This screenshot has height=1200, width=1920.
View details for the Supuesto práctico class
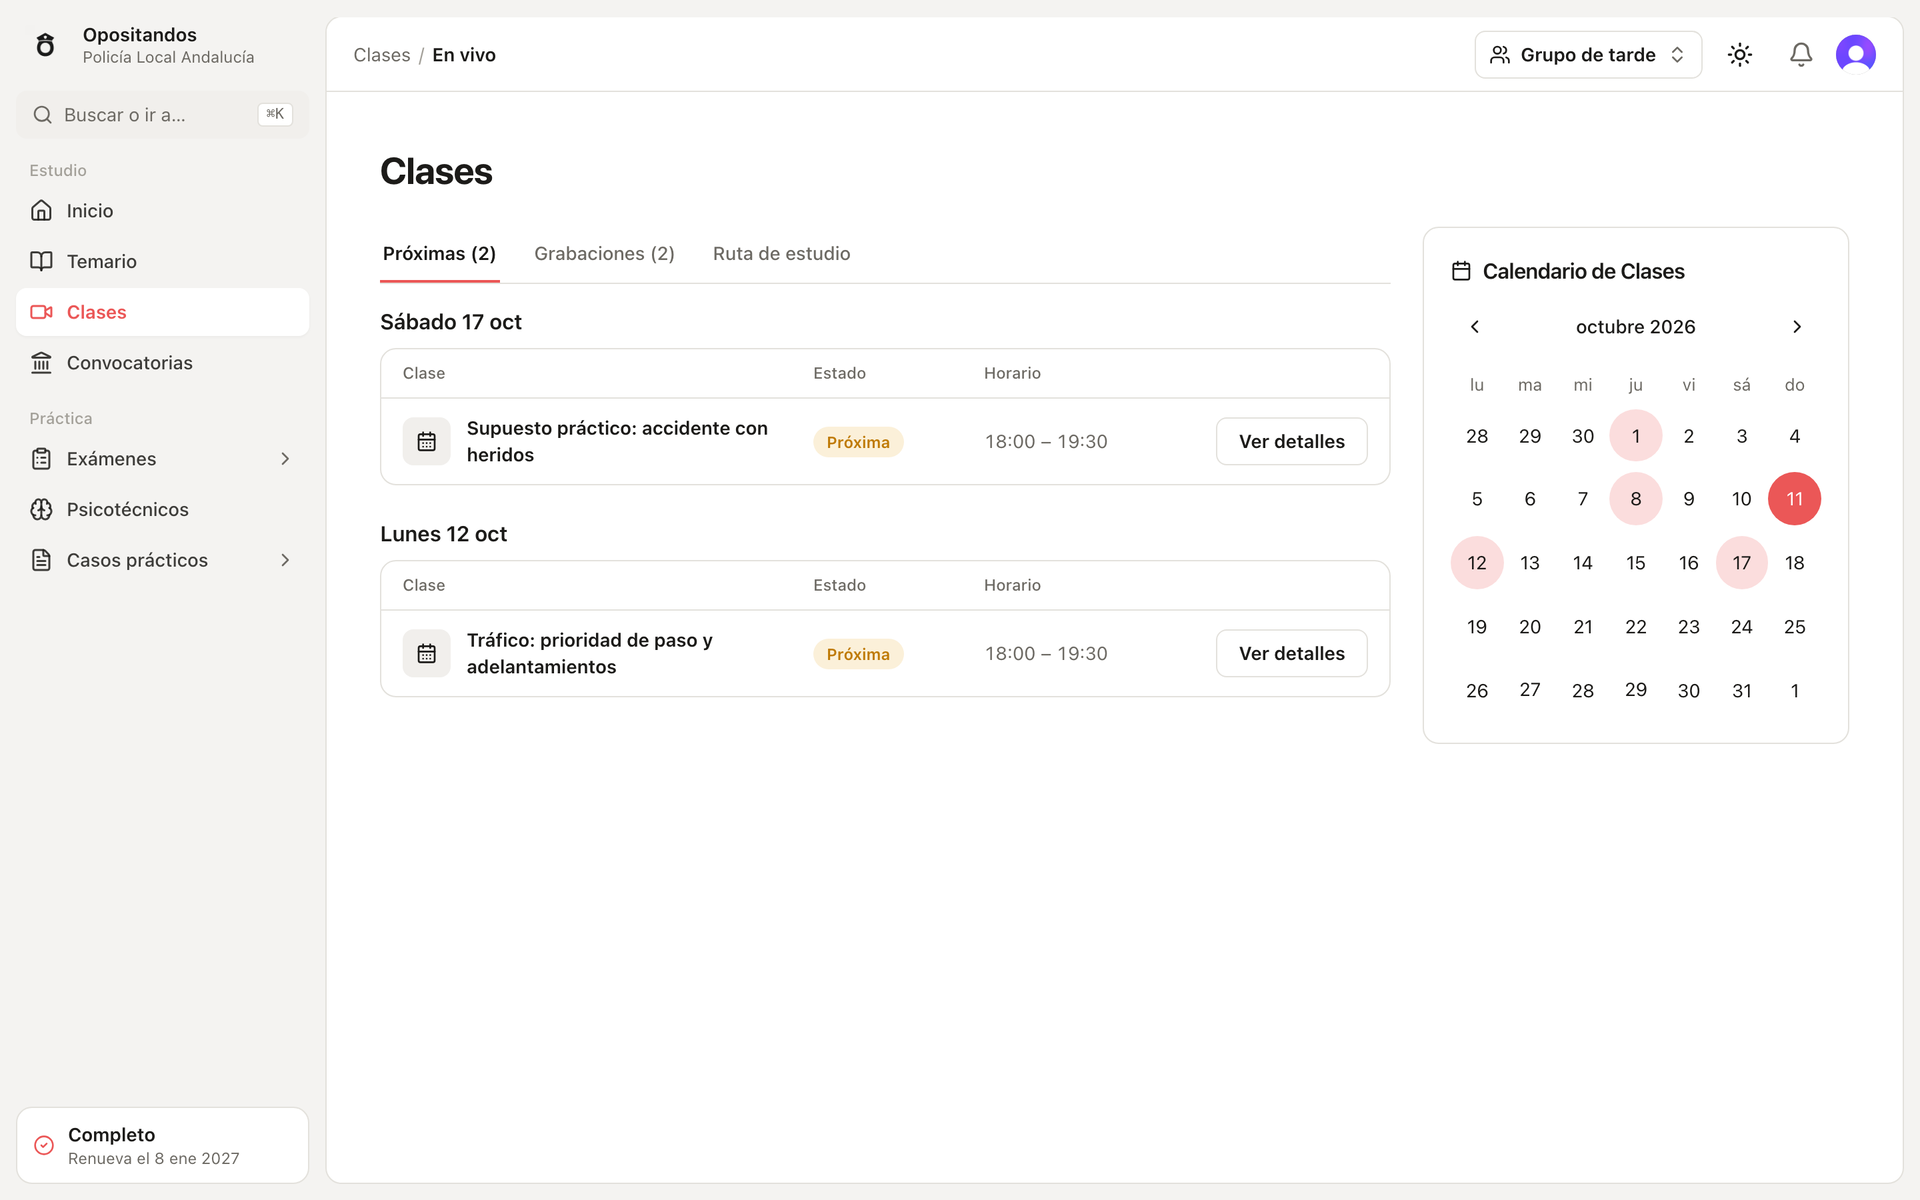coord(1291,441)
